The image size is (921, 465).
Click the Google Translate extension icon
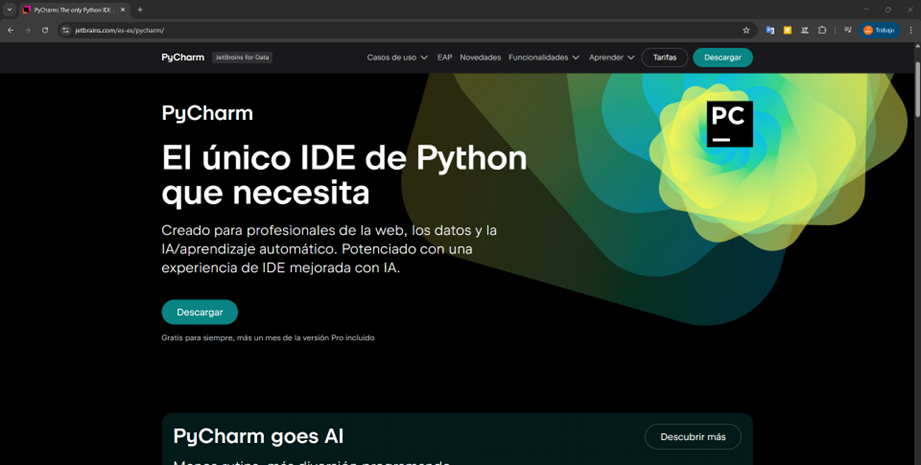tap(770, 30)
